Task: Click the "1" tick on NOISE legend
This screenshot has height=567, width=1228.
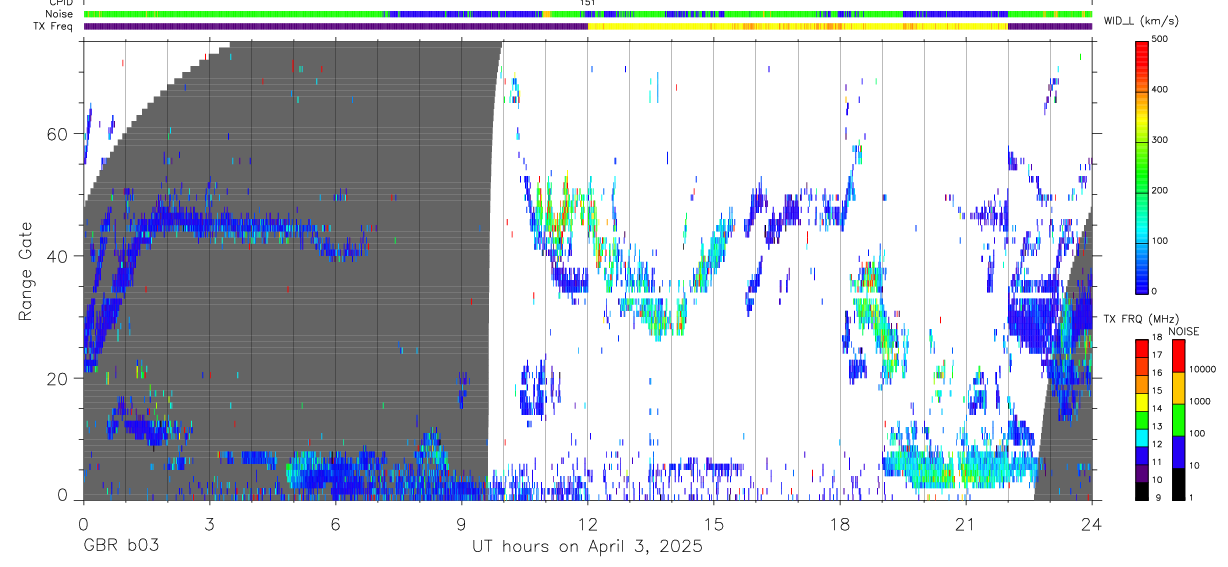Action: [x=1191, y=498]
